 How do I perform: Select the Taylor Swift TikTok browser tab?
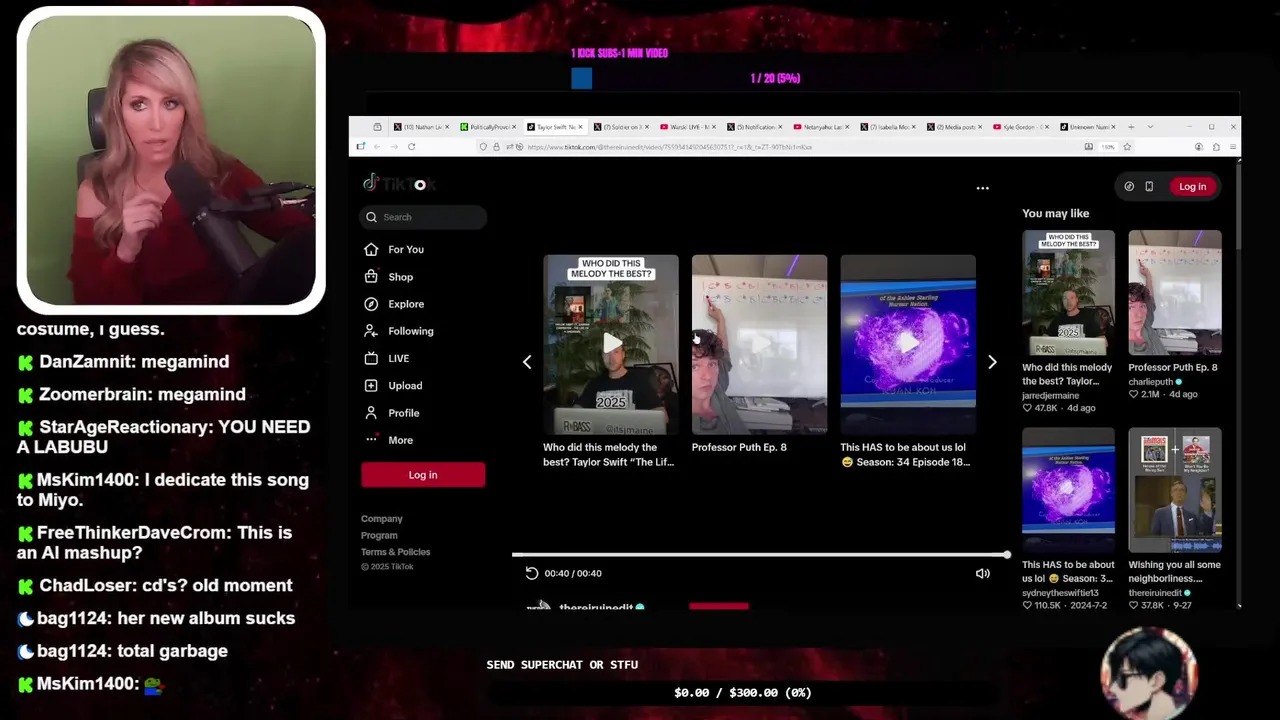pos(555,127)
